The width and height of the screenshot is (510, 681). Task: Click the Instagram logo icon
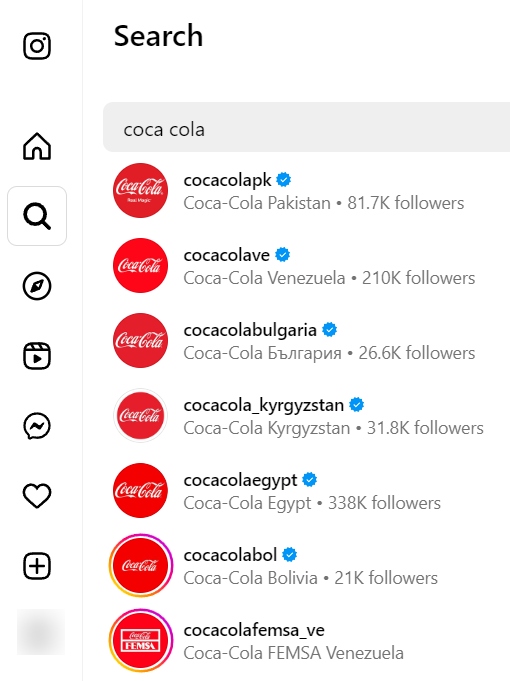37,46
